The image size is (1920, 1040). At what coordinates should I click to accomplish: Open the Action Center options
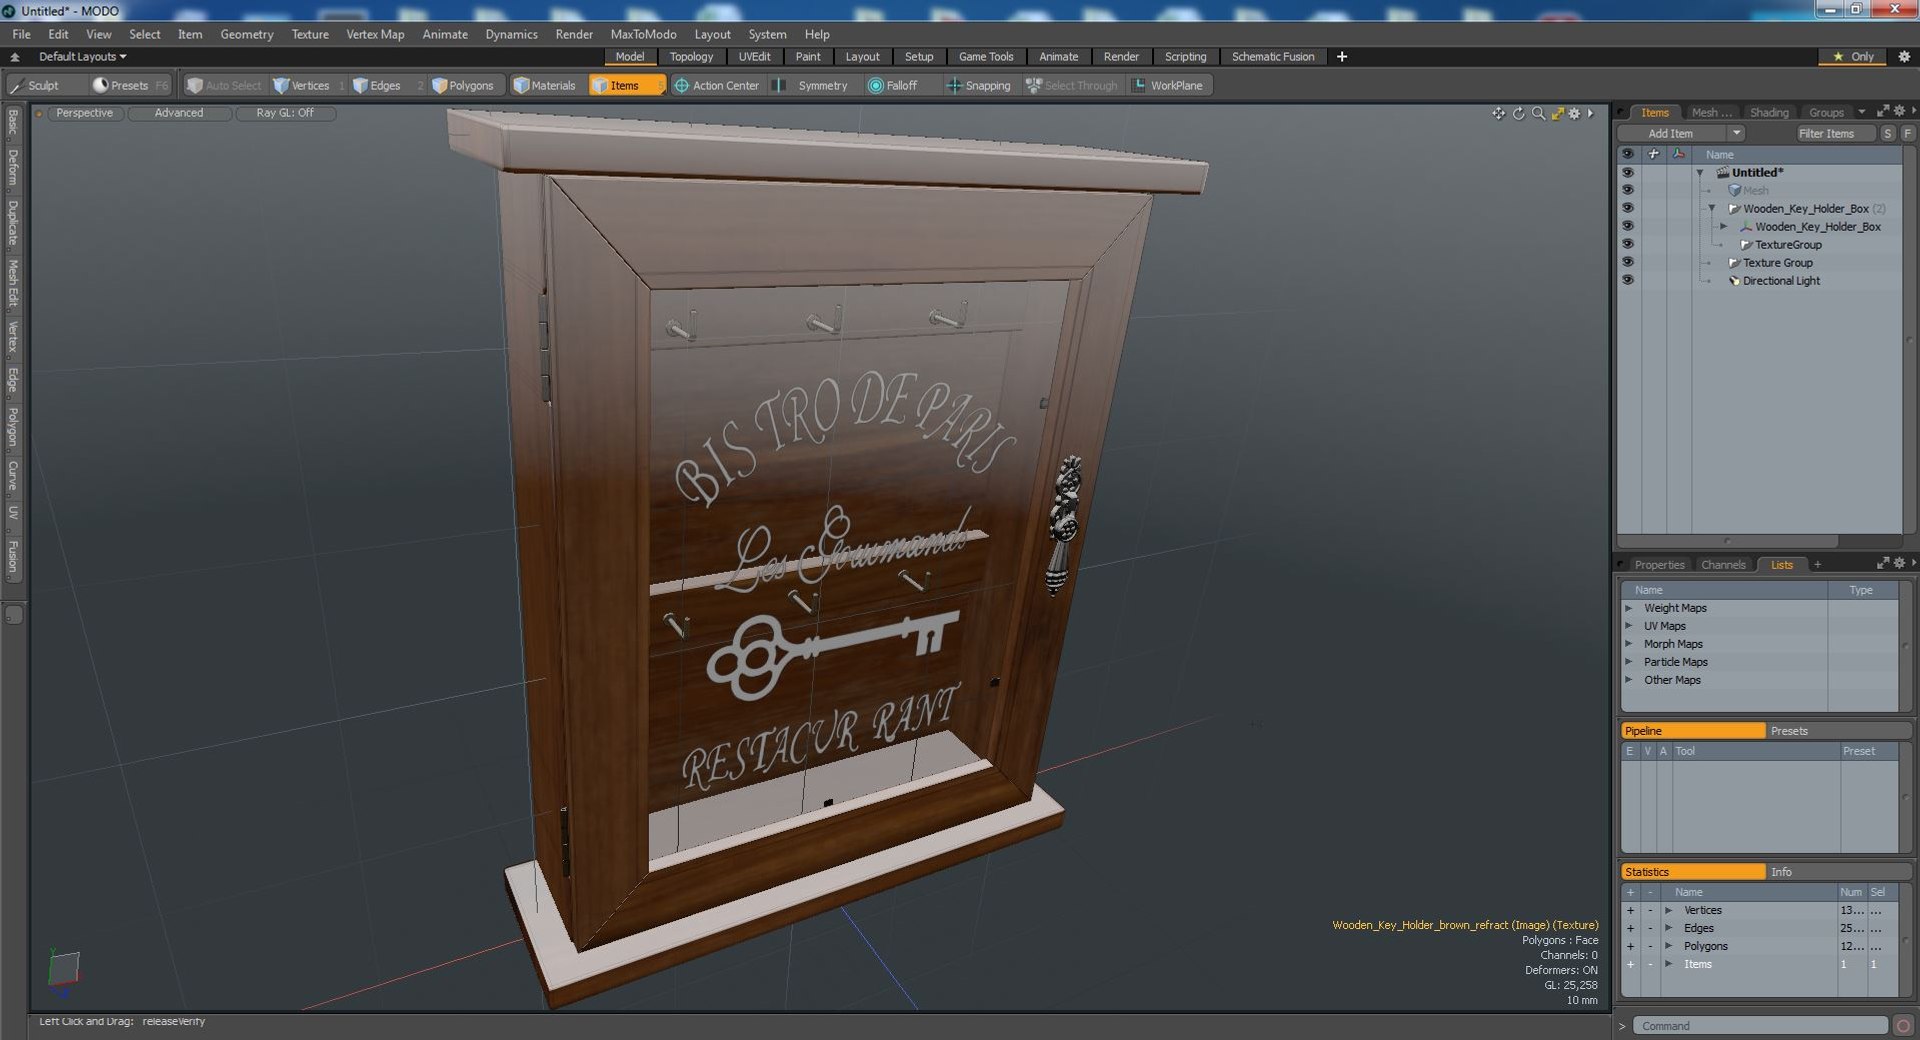(x=716, y=86)
